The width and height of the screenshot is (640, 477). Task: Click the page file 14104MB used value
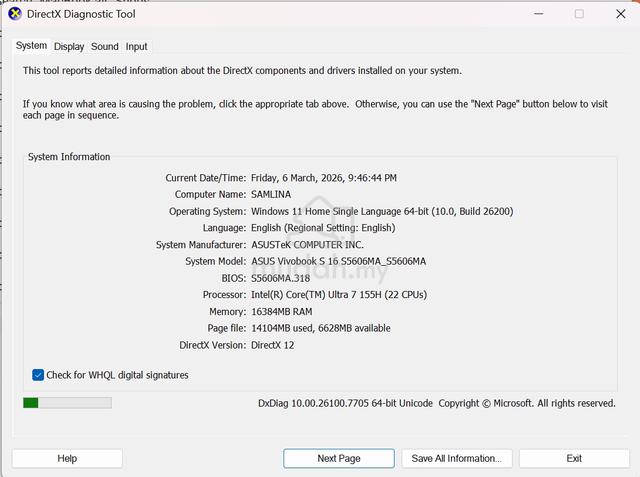click(x=320, y=328)
